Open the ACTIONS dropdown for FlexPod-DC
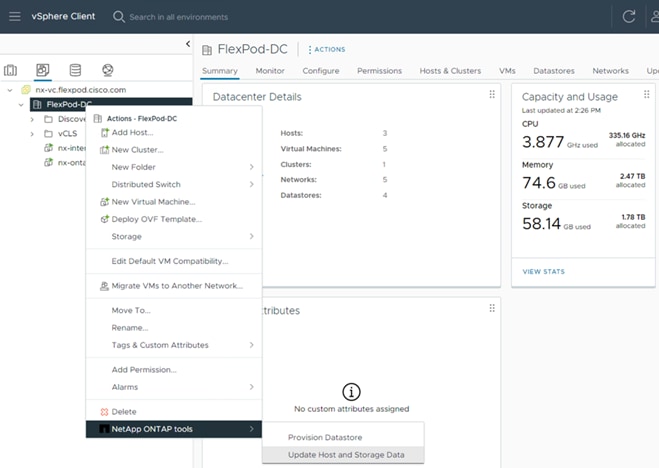The image size is (659, 468). click(x=328, y=49)
